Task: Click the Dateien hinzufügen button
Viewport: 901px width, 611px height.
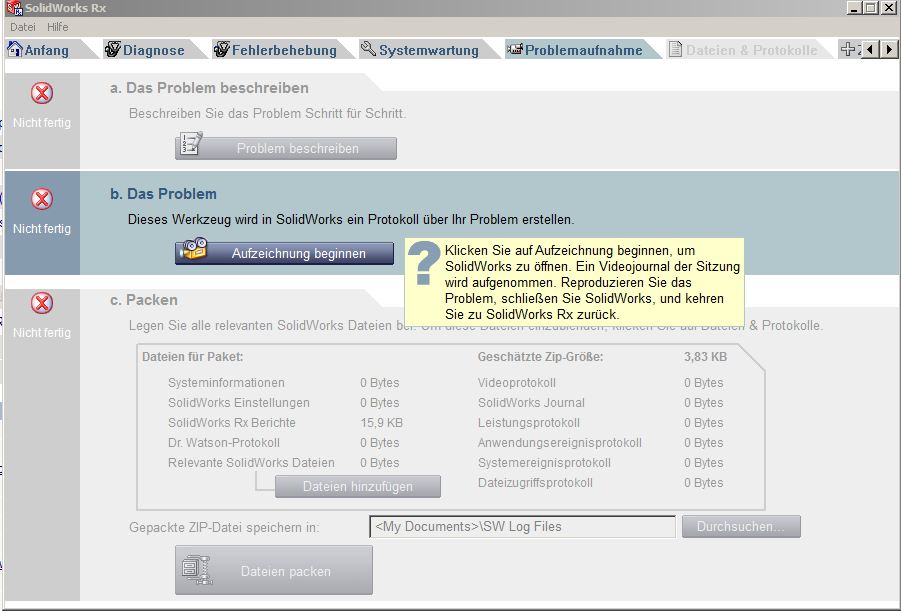Action: point(358,486)
